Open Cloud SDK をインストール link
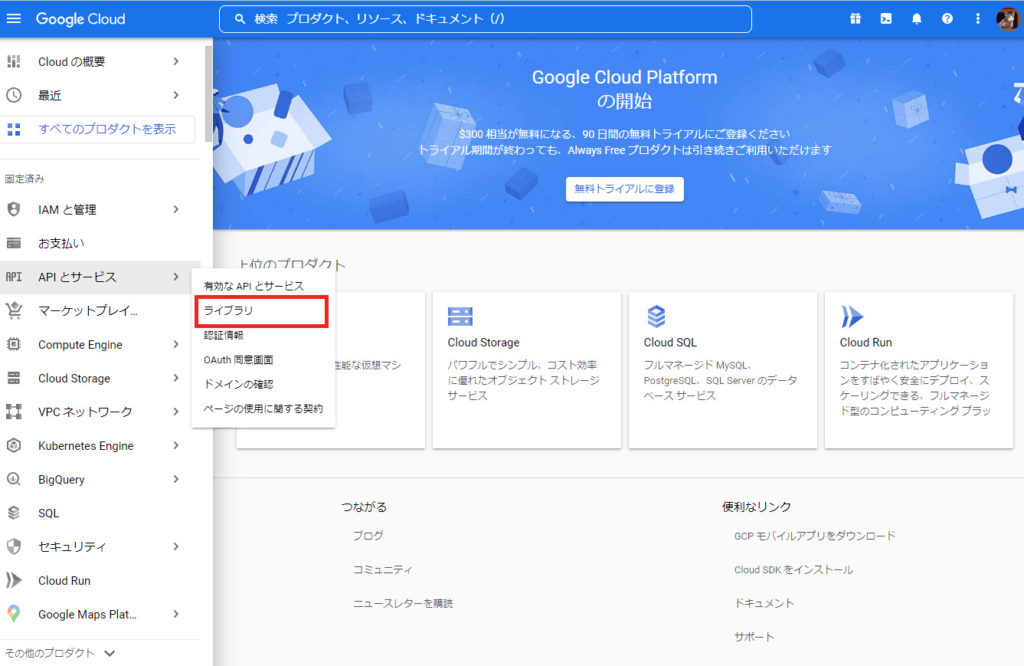 793,569
